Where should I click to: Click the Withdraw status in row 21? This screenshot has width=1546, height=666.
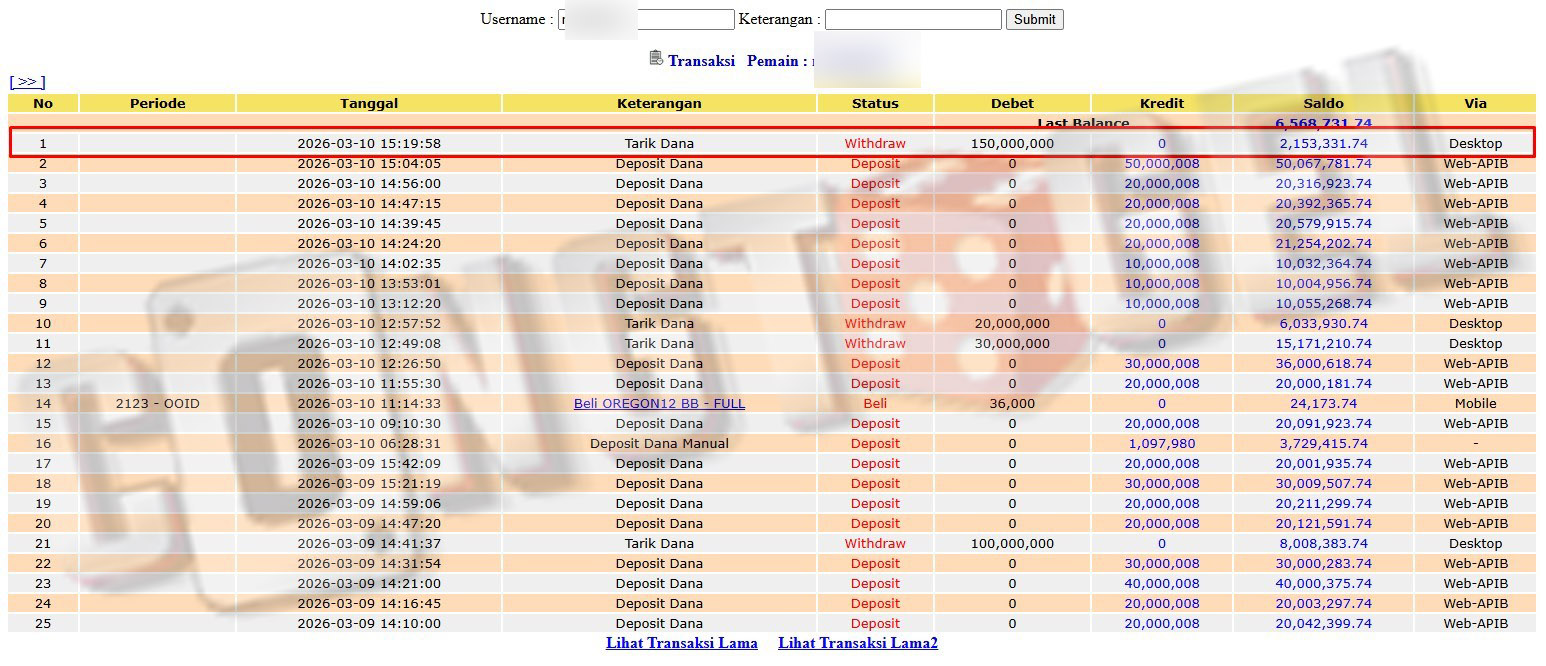(x=875, y=543)
